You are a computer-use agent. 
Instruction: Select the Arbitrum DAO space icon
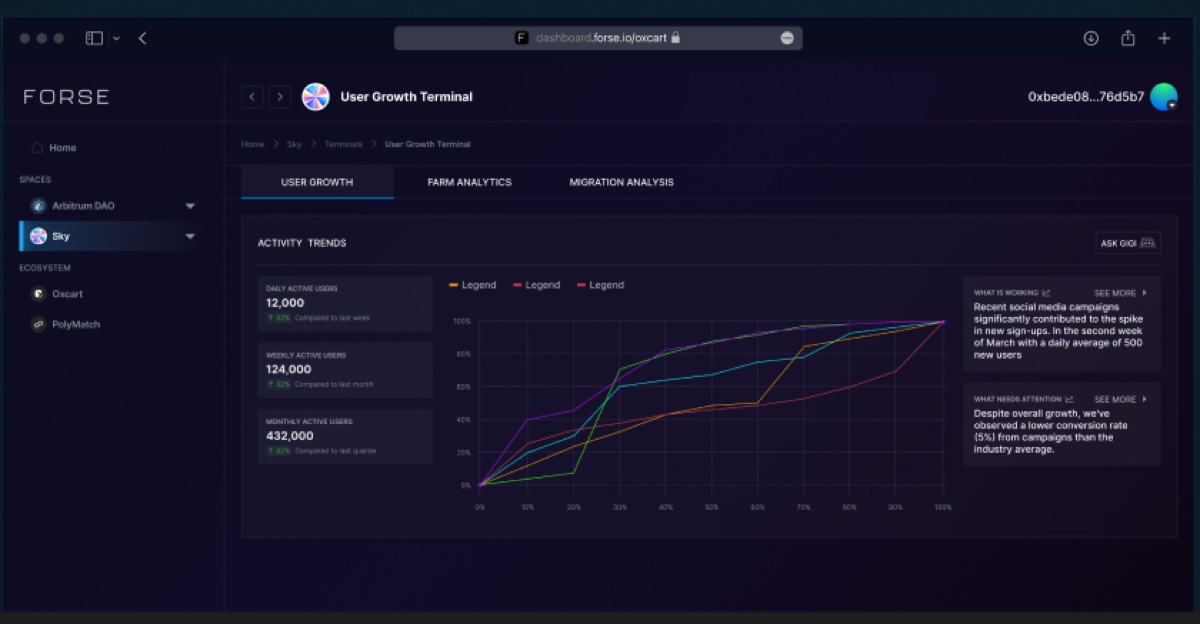point(38,206)
